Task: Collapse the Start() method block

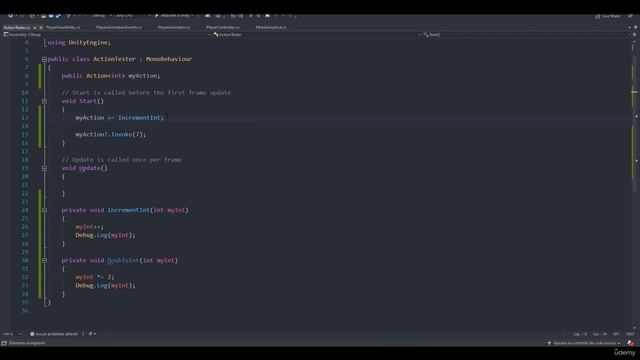Action: 44,101
